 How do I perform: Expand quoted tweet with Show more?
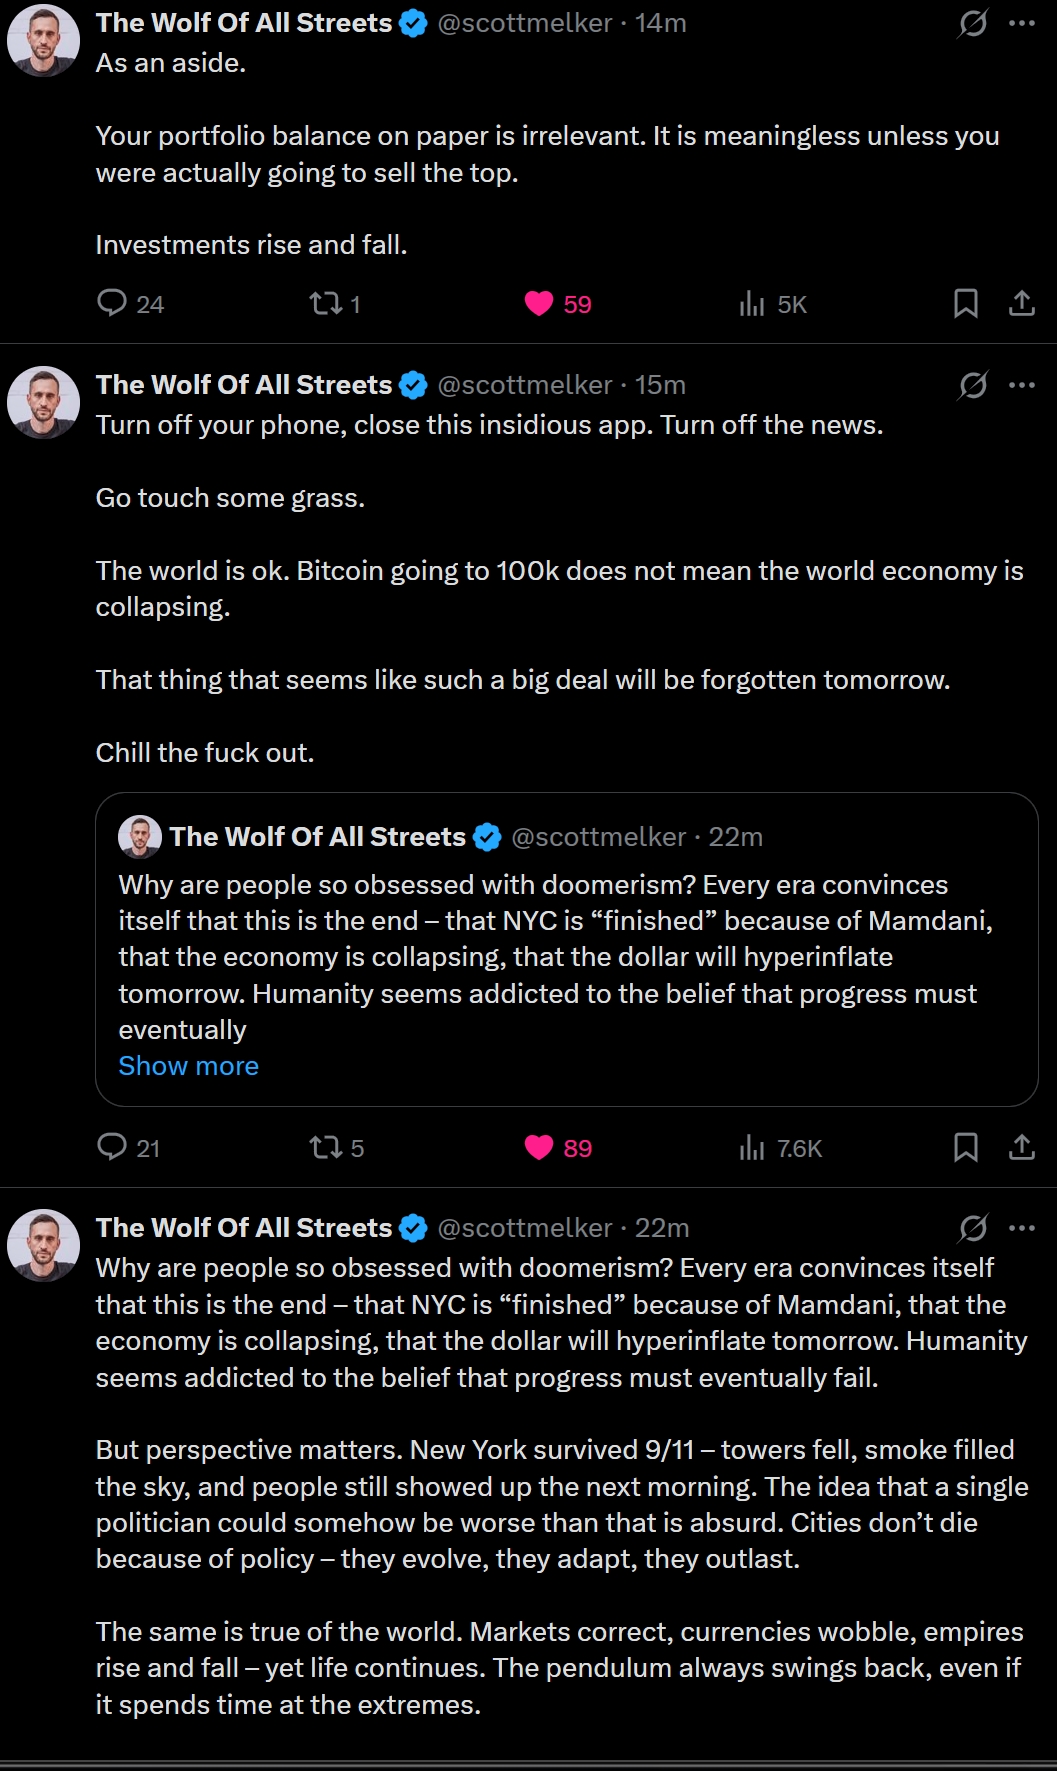[x=188, y=1066]
